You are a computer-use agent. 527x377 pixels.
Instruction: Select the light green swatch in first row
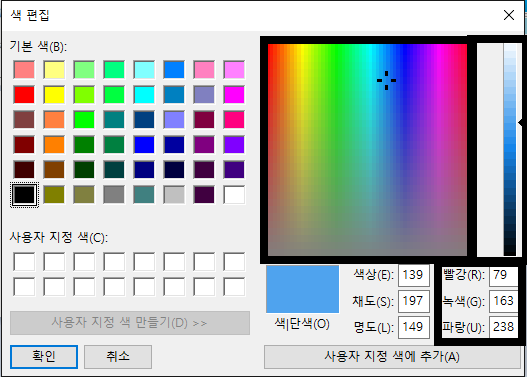pos(84,70)
